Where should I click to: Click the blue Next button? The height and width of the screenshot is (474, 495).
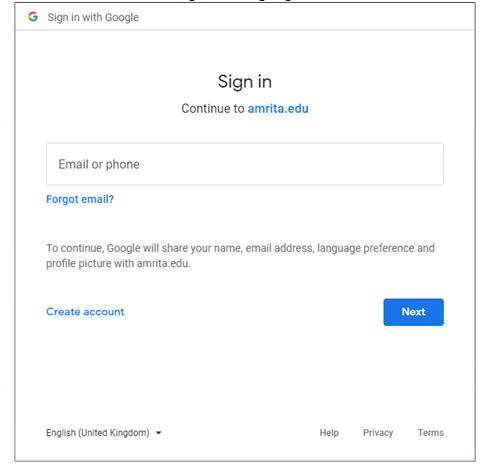click(413, 312)
